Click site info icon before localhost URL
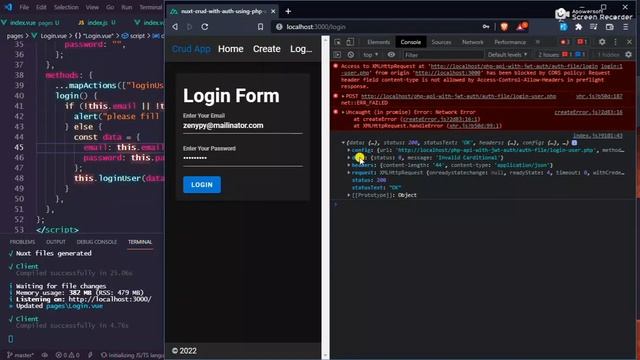 pos(279,27)
